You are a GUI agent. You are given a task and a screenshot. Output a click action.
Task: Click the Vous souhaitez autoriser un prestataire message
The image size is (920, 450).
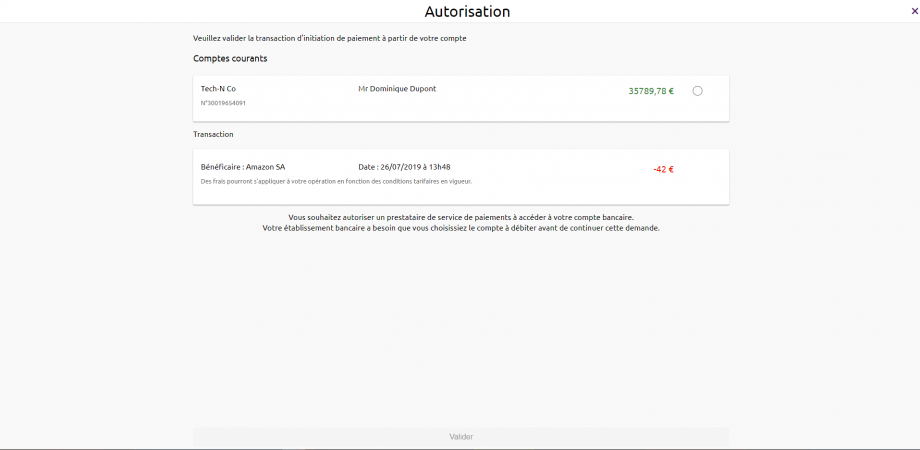(x=461, y=217)
